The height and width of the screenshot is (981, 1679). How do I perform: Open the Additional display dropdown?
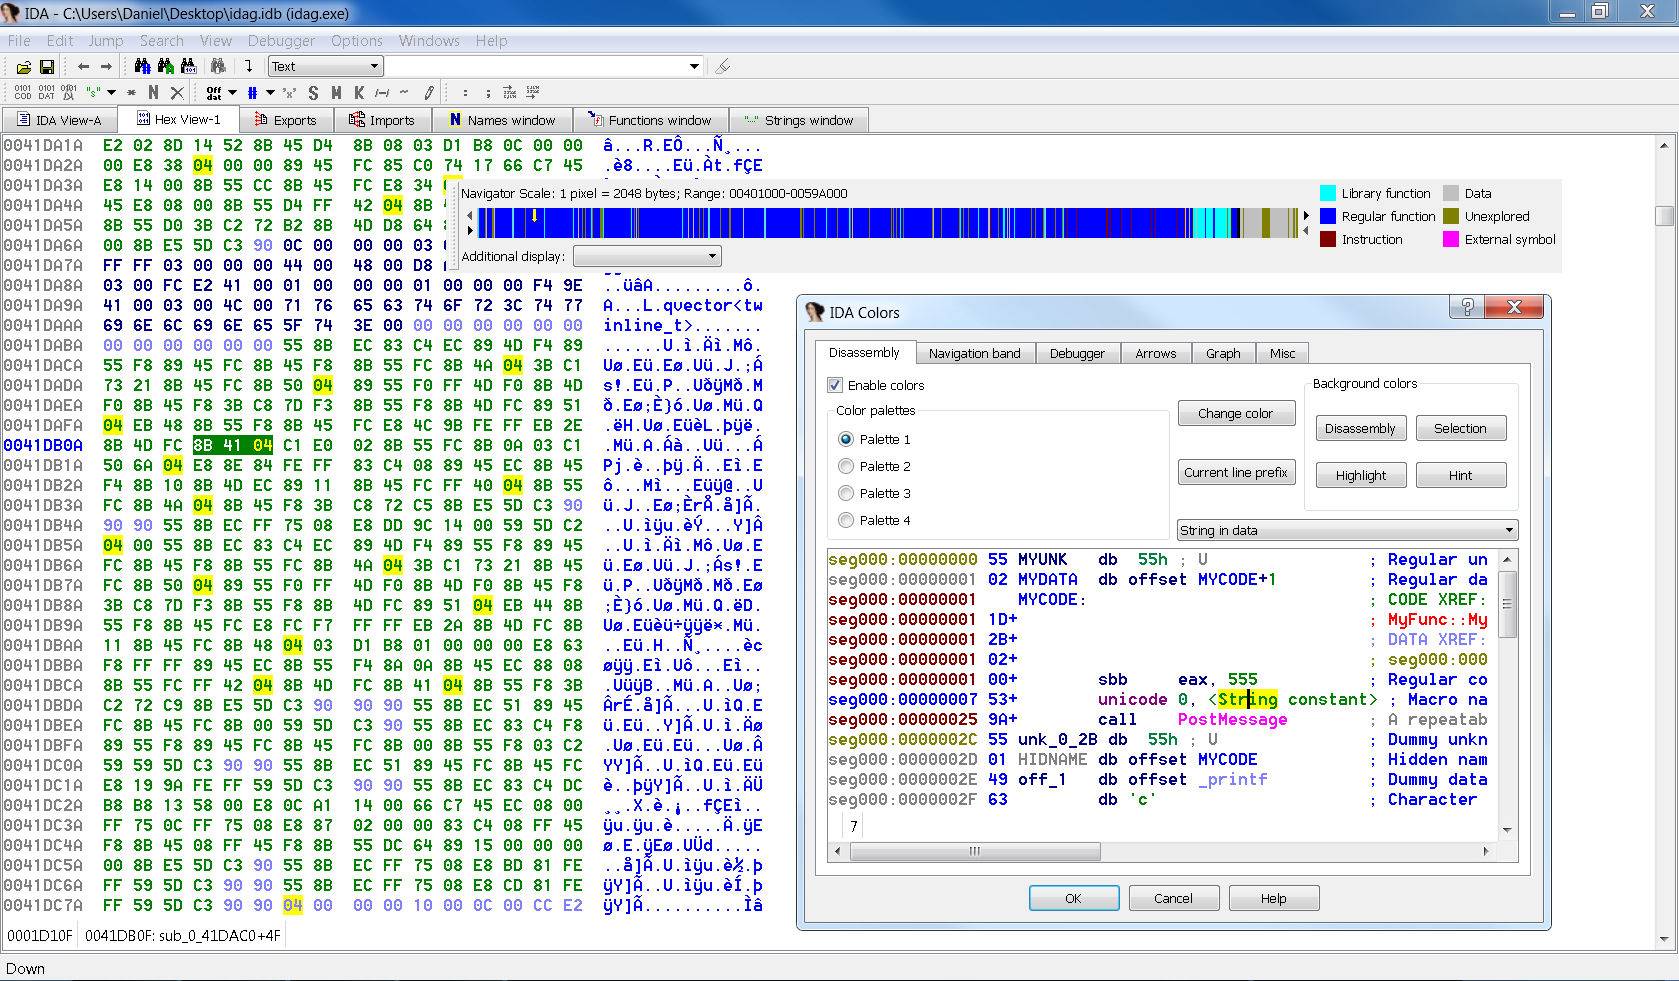(x=646, y=256)
